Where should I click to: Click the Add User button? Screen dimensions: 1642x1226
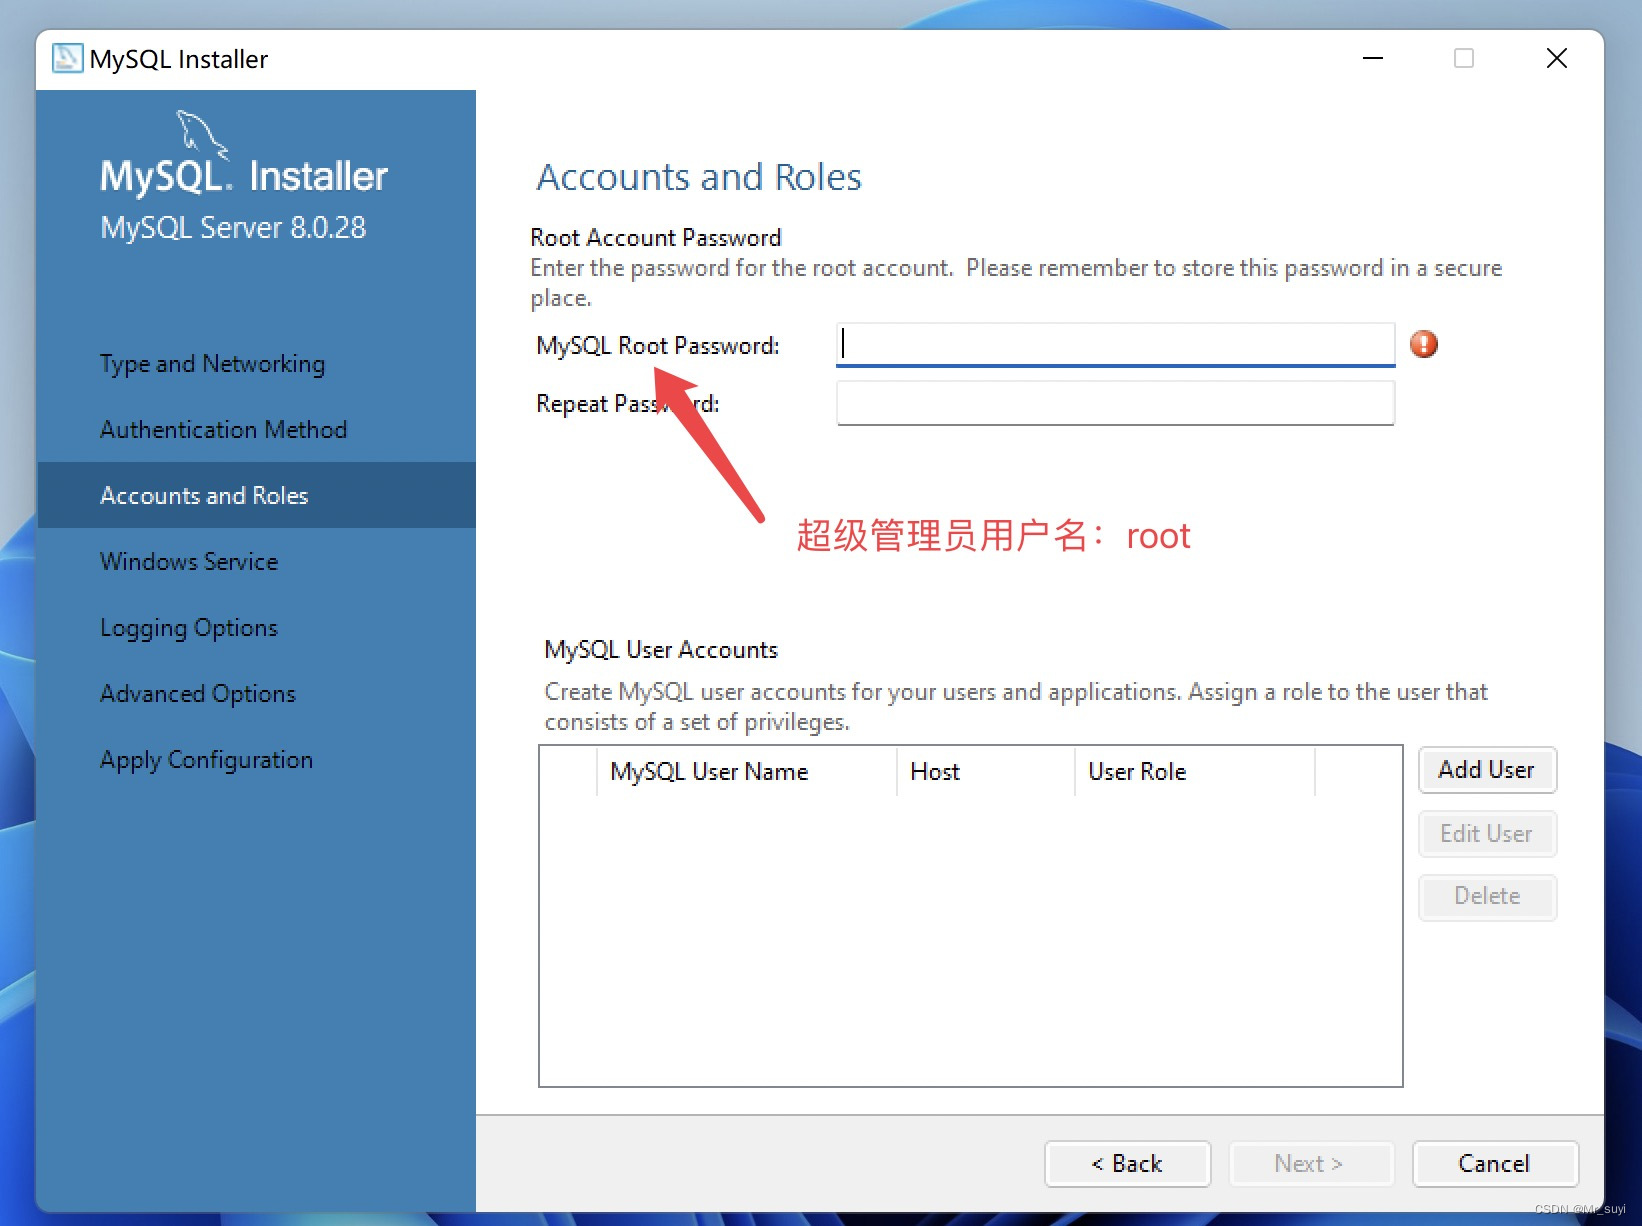[x=1487, y=770]
